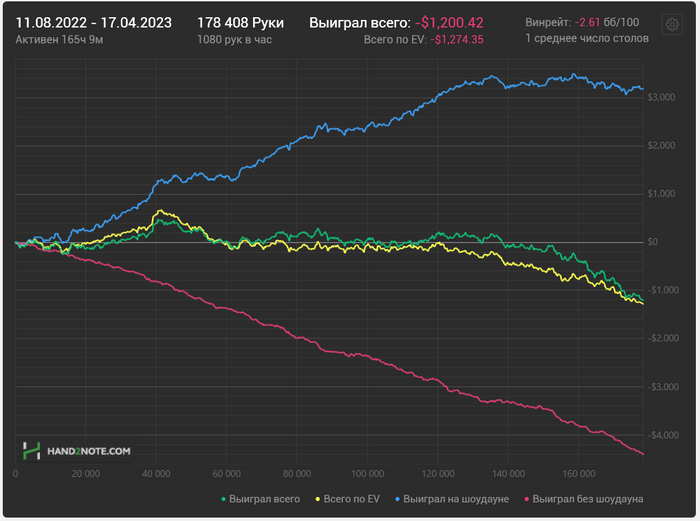The width and height of the screenshot is (700, 521).
Task: Click the winrate value -2.61 бб/100
Action: (607, 22)
